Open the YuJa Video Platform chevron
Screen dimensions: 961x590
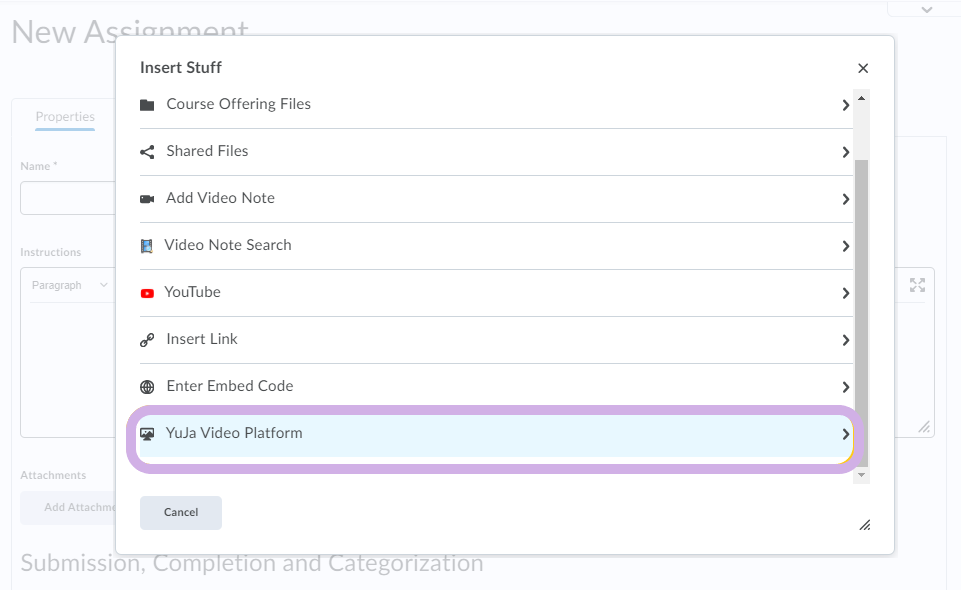click(846, 434)
